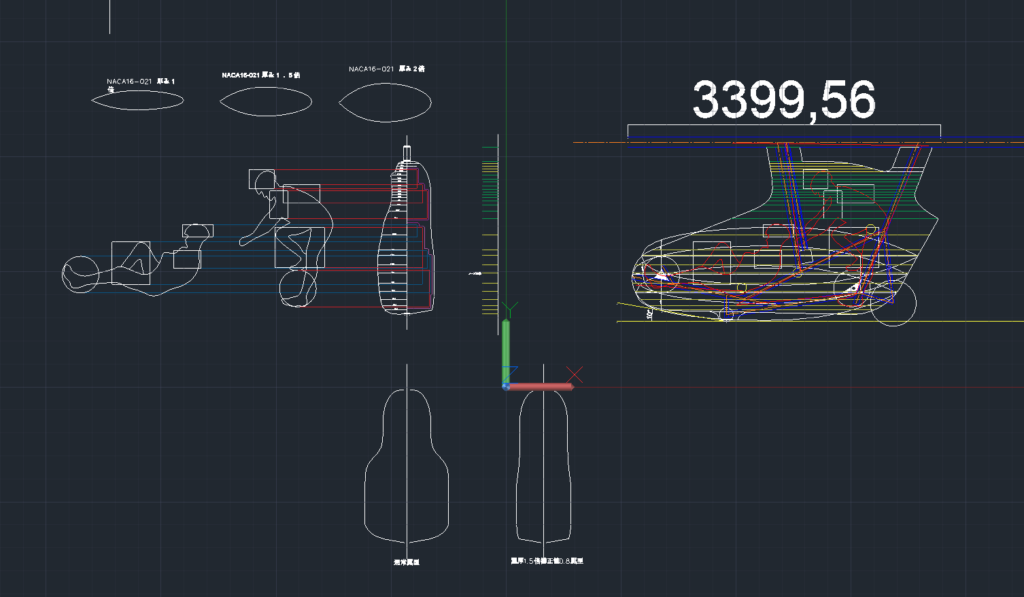The image size is (1024, 597).
Task: Click the label containing 1.5 and 0.8 values
Action: click(546, 562)
